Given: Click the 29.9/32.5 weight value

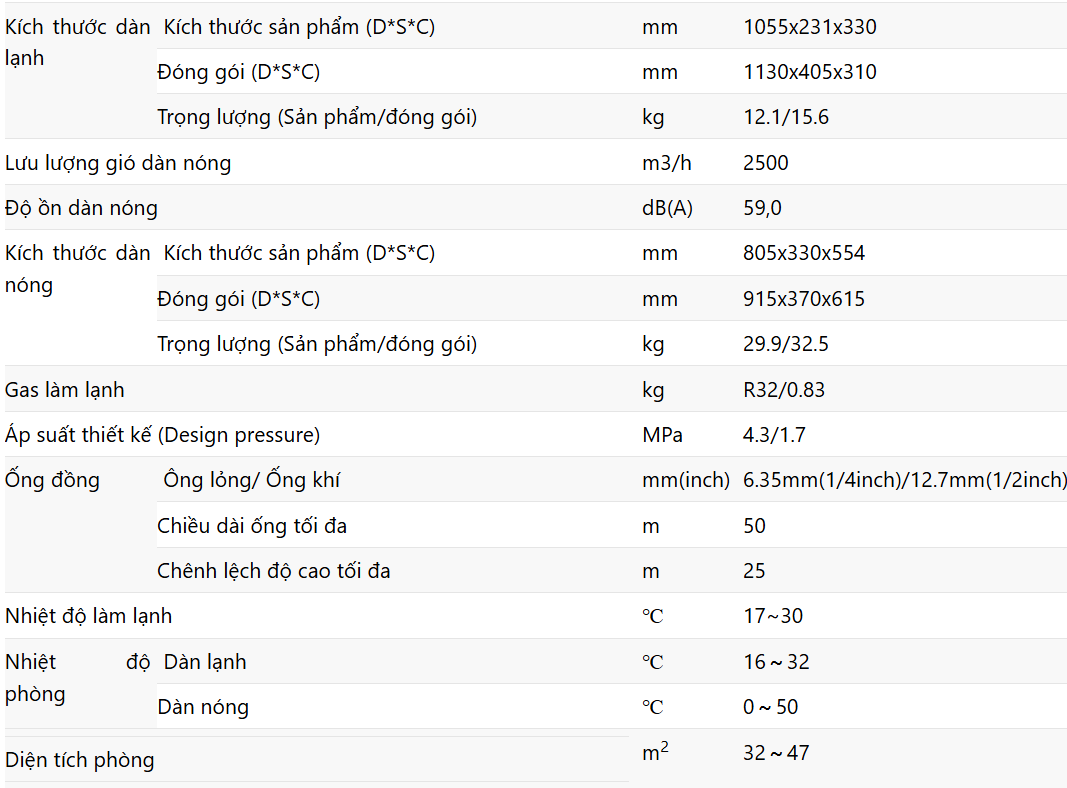Looking at the screenshot, I should pyautogui.click(x=786, y=344).
